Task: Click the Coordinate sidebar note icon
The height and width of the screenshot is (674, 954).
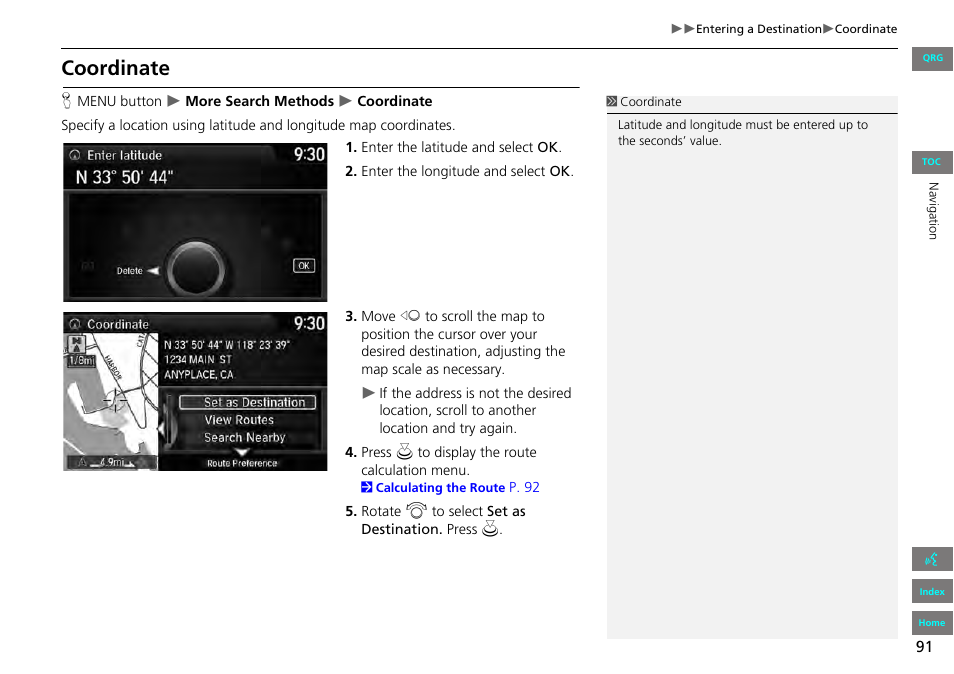Action: click(611, 102)
